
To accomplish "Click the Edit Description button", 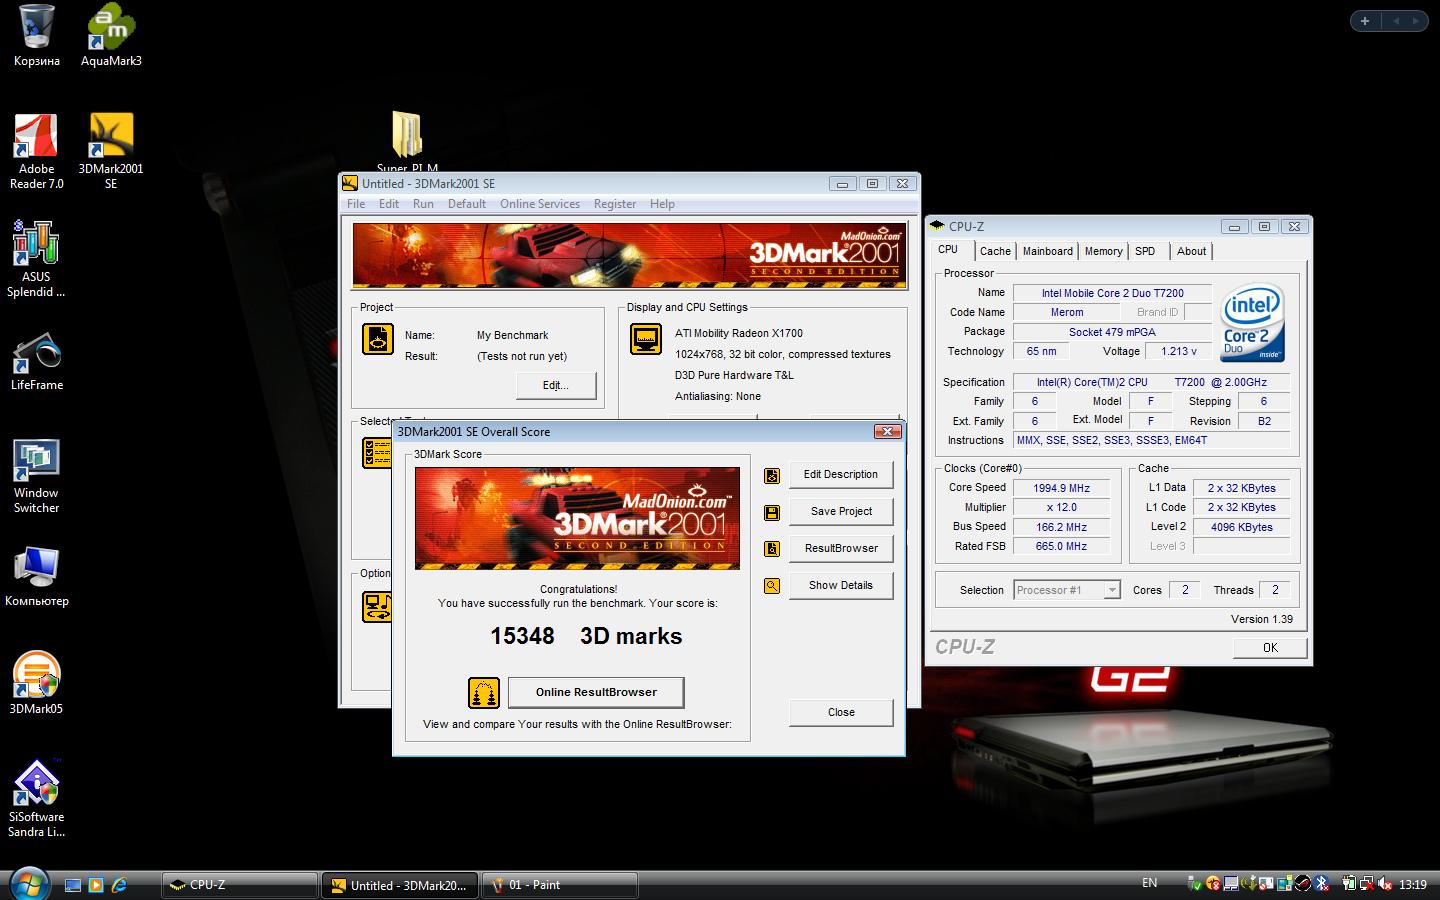I will point(841,475).
